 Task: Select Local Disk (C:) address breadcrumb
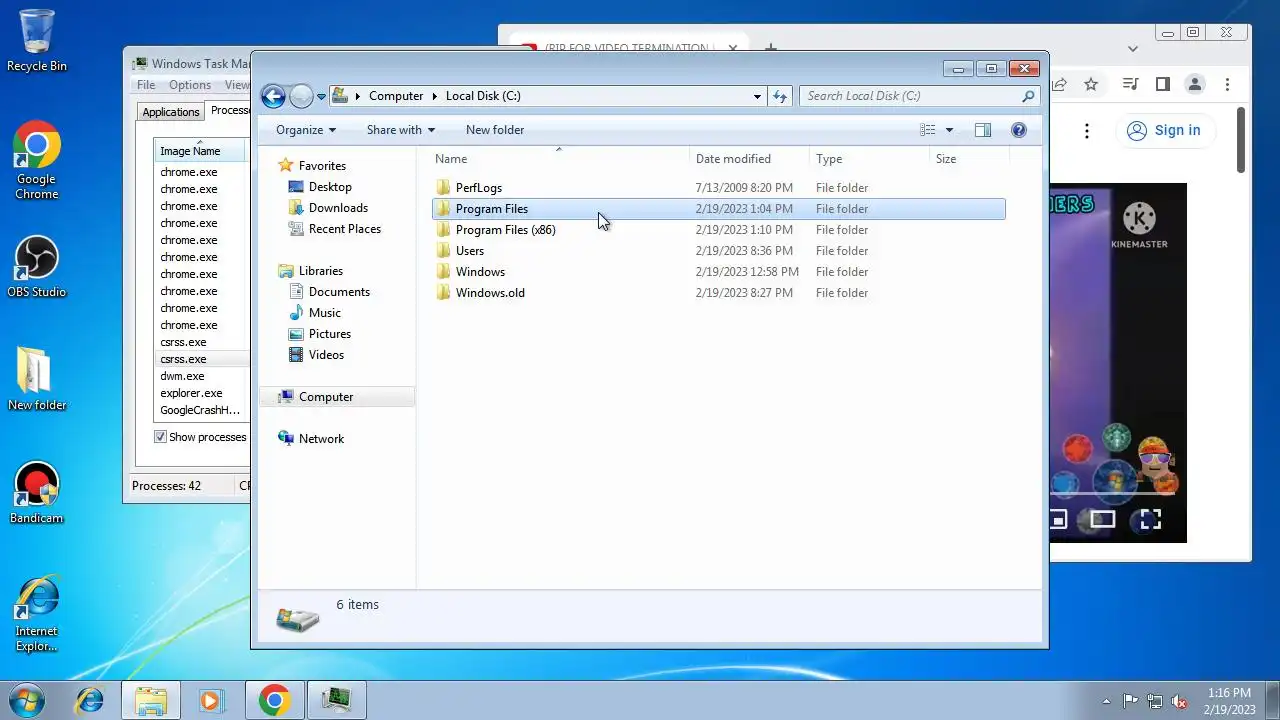coord(483,96)
